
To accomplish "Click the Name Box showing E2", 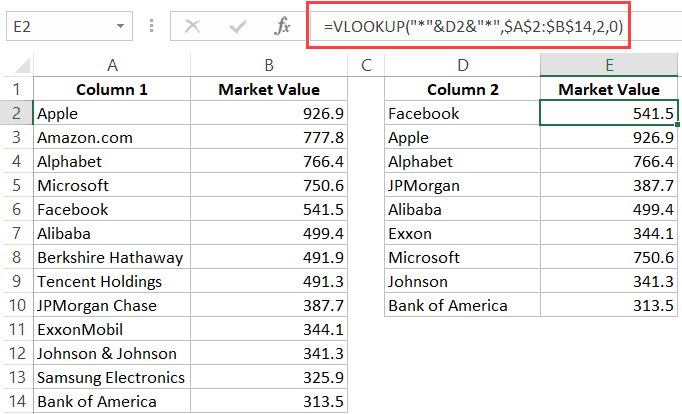I will (x=69, y=27).
